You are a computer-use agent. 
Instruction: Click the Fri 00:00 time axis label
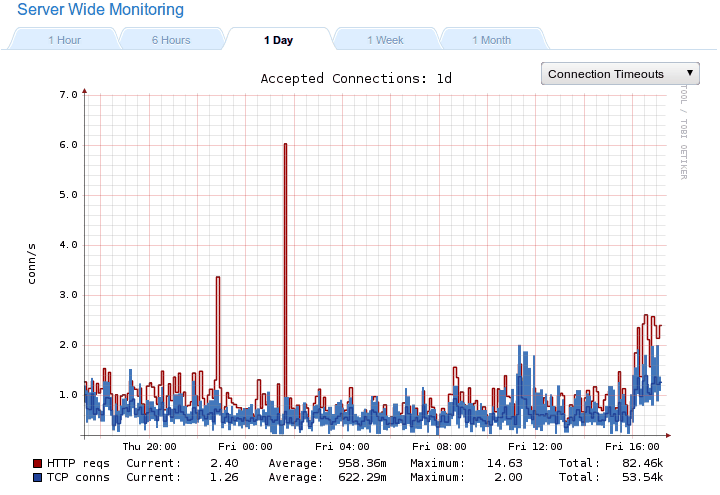coord(245,447)
